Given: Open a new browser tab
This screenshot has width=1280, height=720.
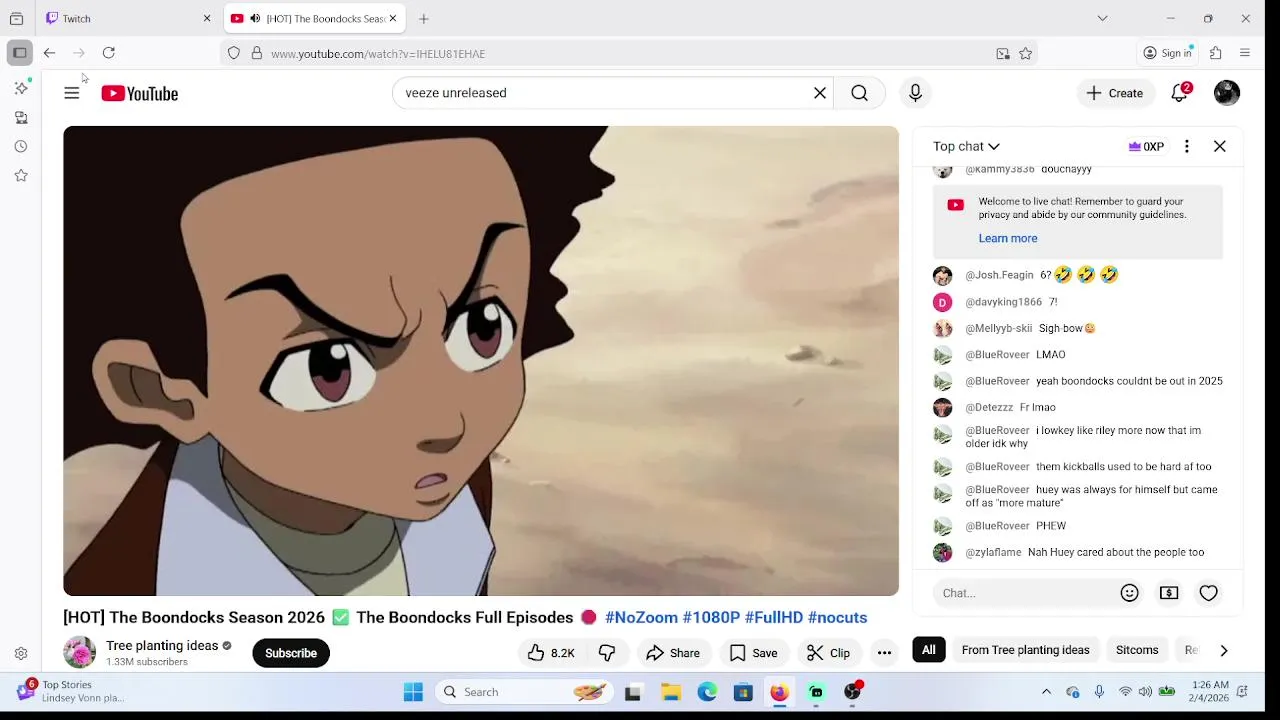Looking at the screenshot, I should (x=424, y=18).
